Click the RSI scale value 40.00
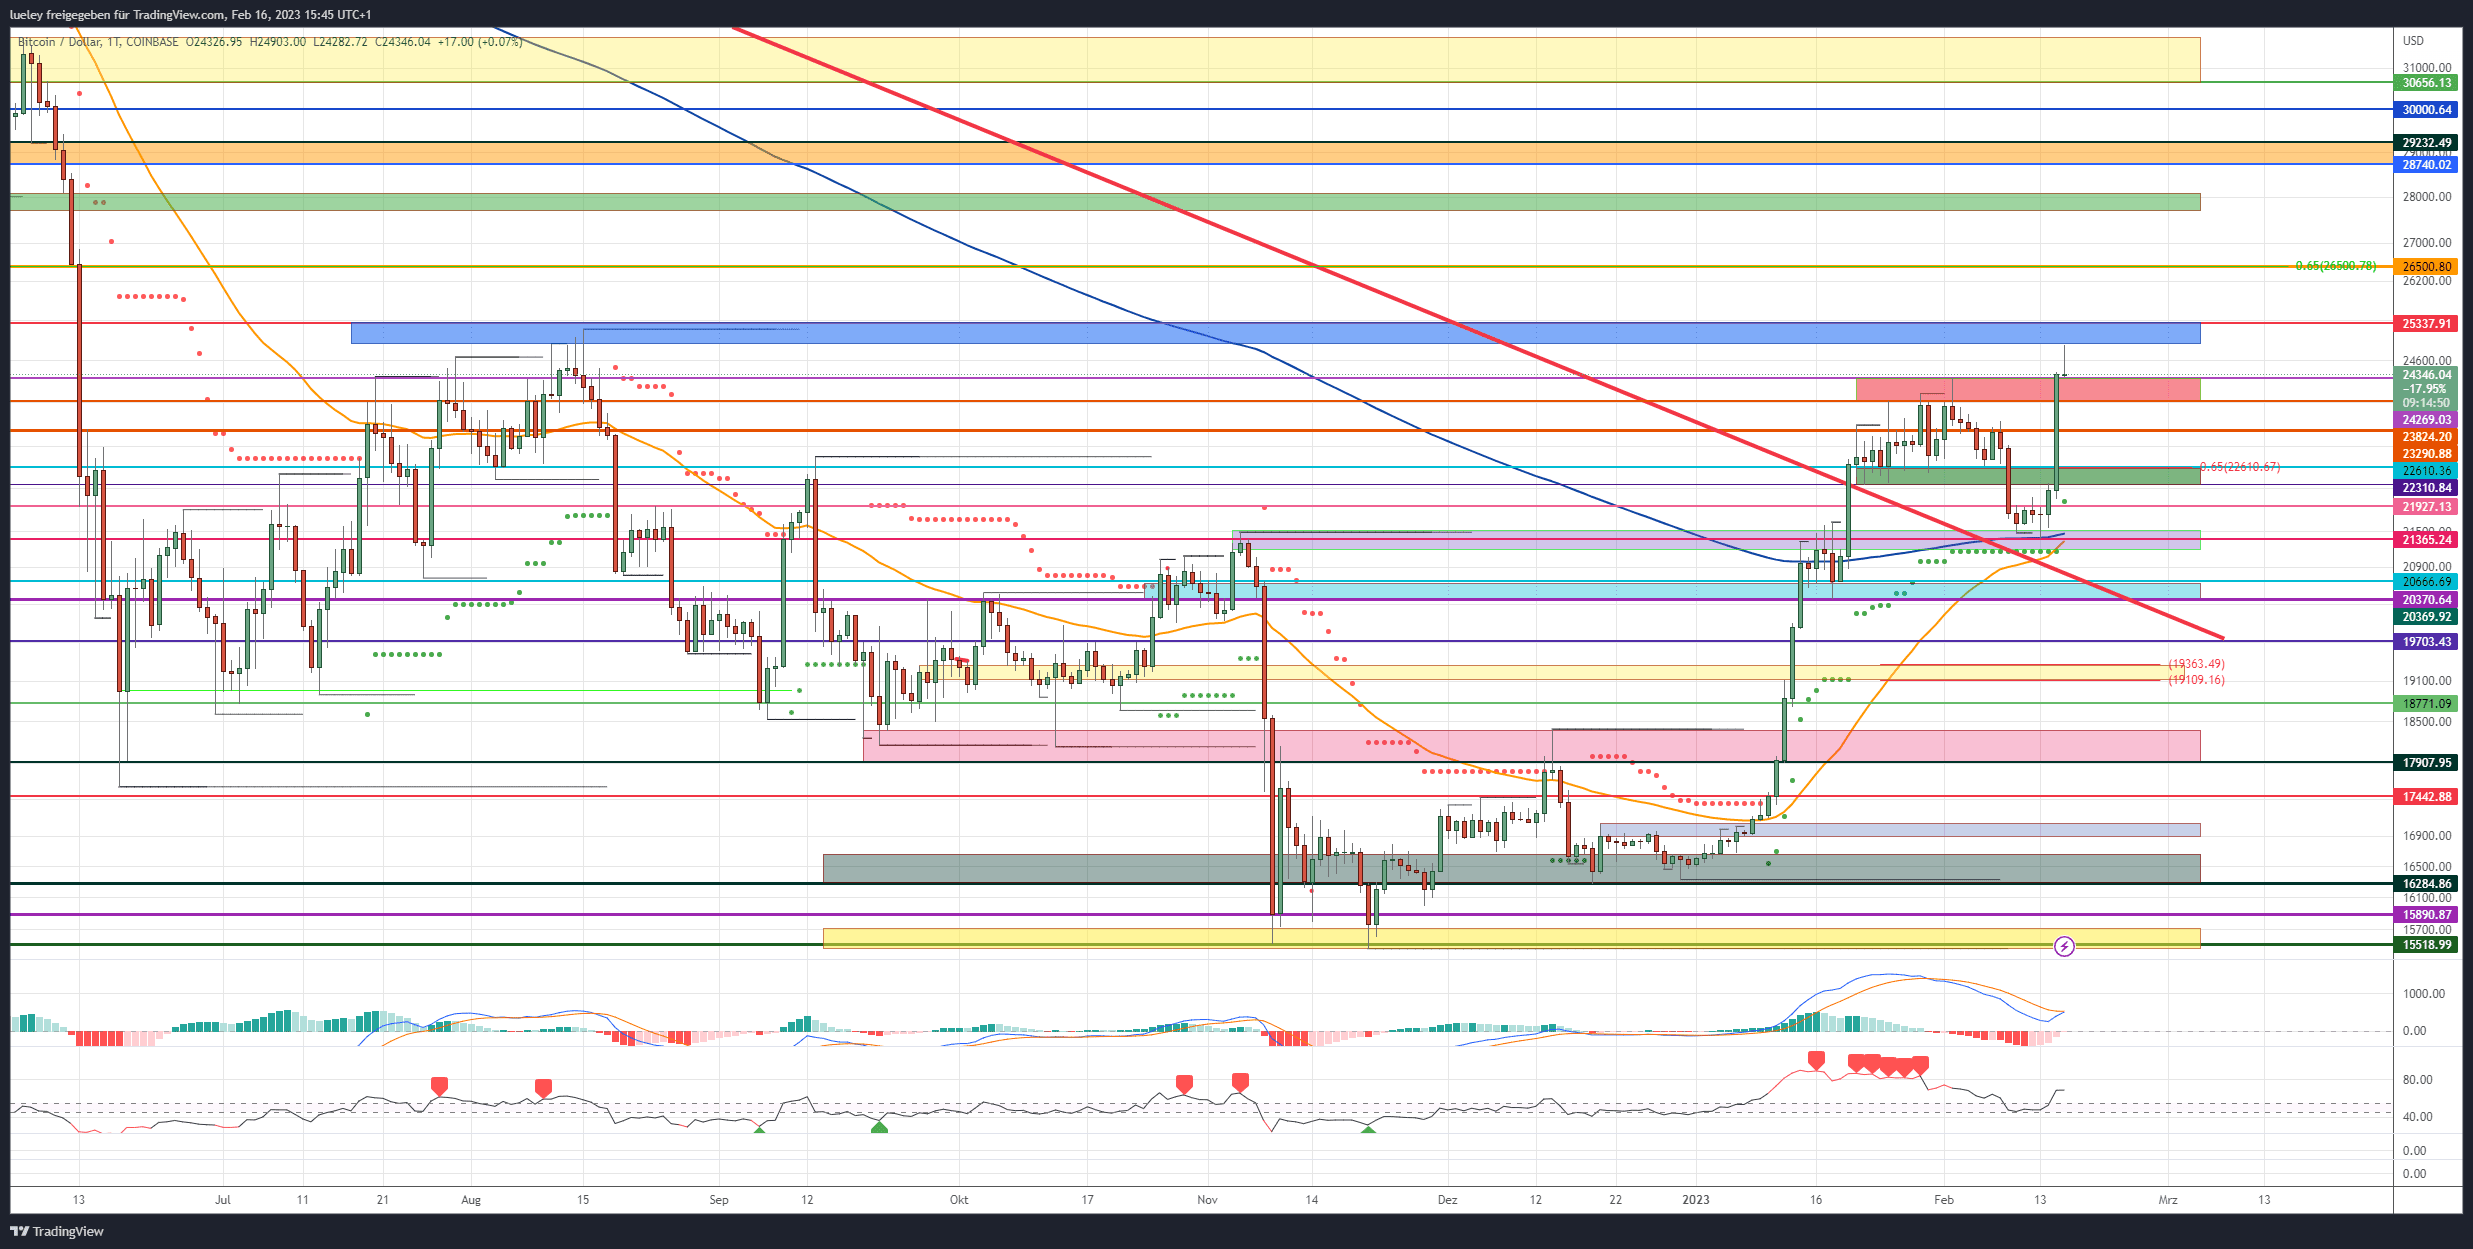Viewport: 2473px width, 1249px height. (x=2418, y=1117)
